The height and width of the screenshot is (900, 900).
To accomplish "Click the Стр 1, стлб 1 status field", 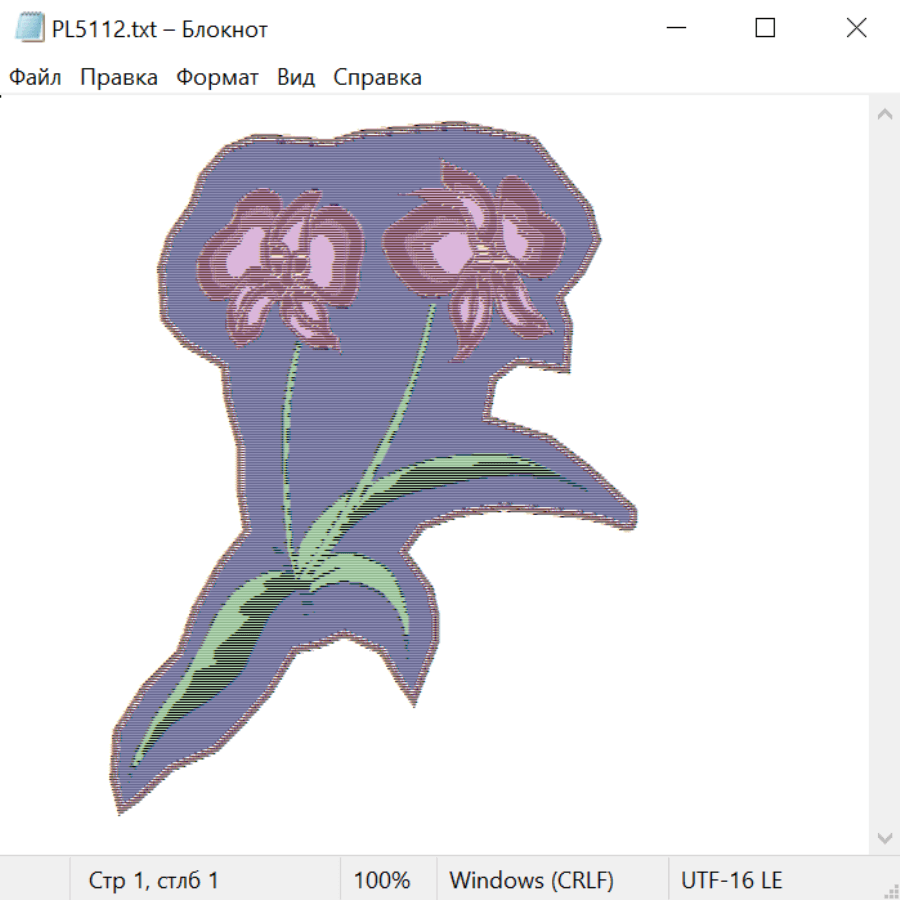I will coord(153,881).
